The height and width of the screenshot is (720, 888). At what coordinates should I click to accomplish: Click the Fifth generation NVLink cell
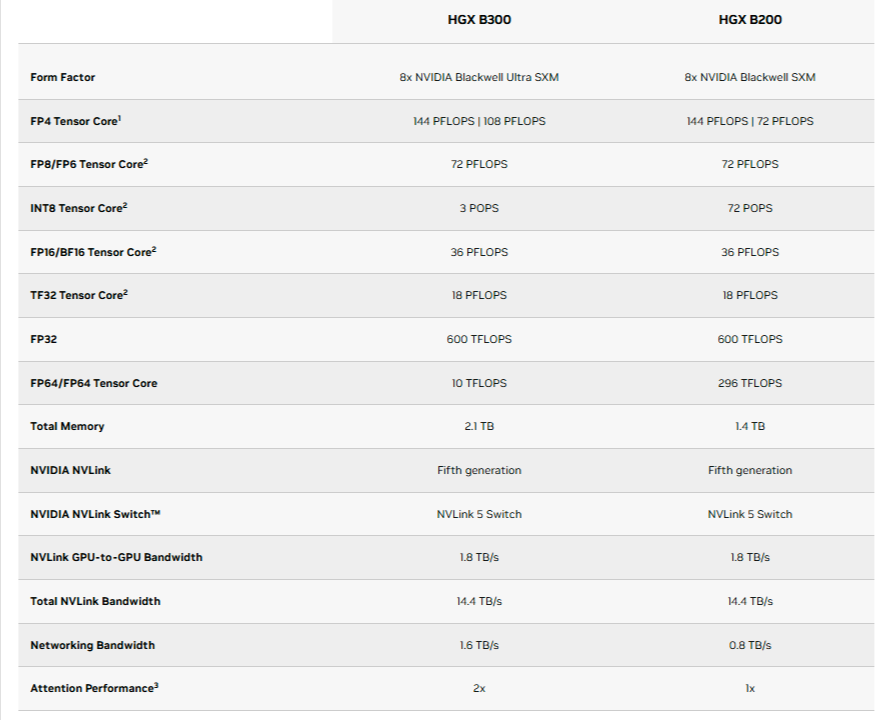tap(478, 470)
